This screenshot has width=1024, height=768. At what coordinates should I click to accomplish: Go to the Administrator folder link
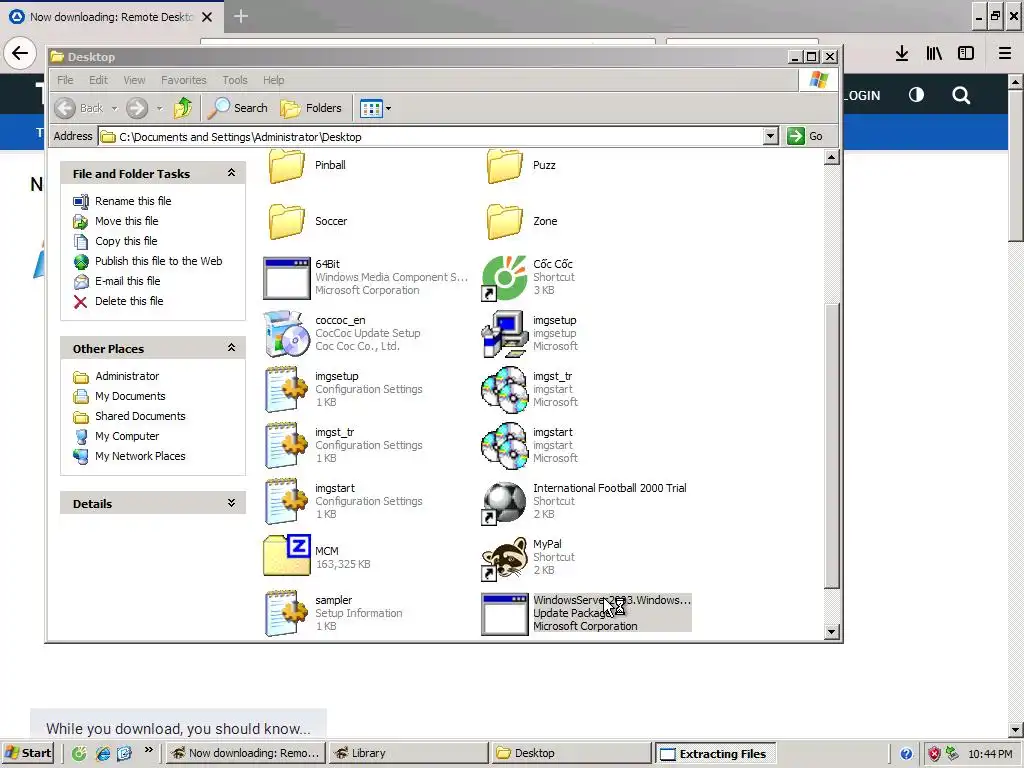coord(127,376)
